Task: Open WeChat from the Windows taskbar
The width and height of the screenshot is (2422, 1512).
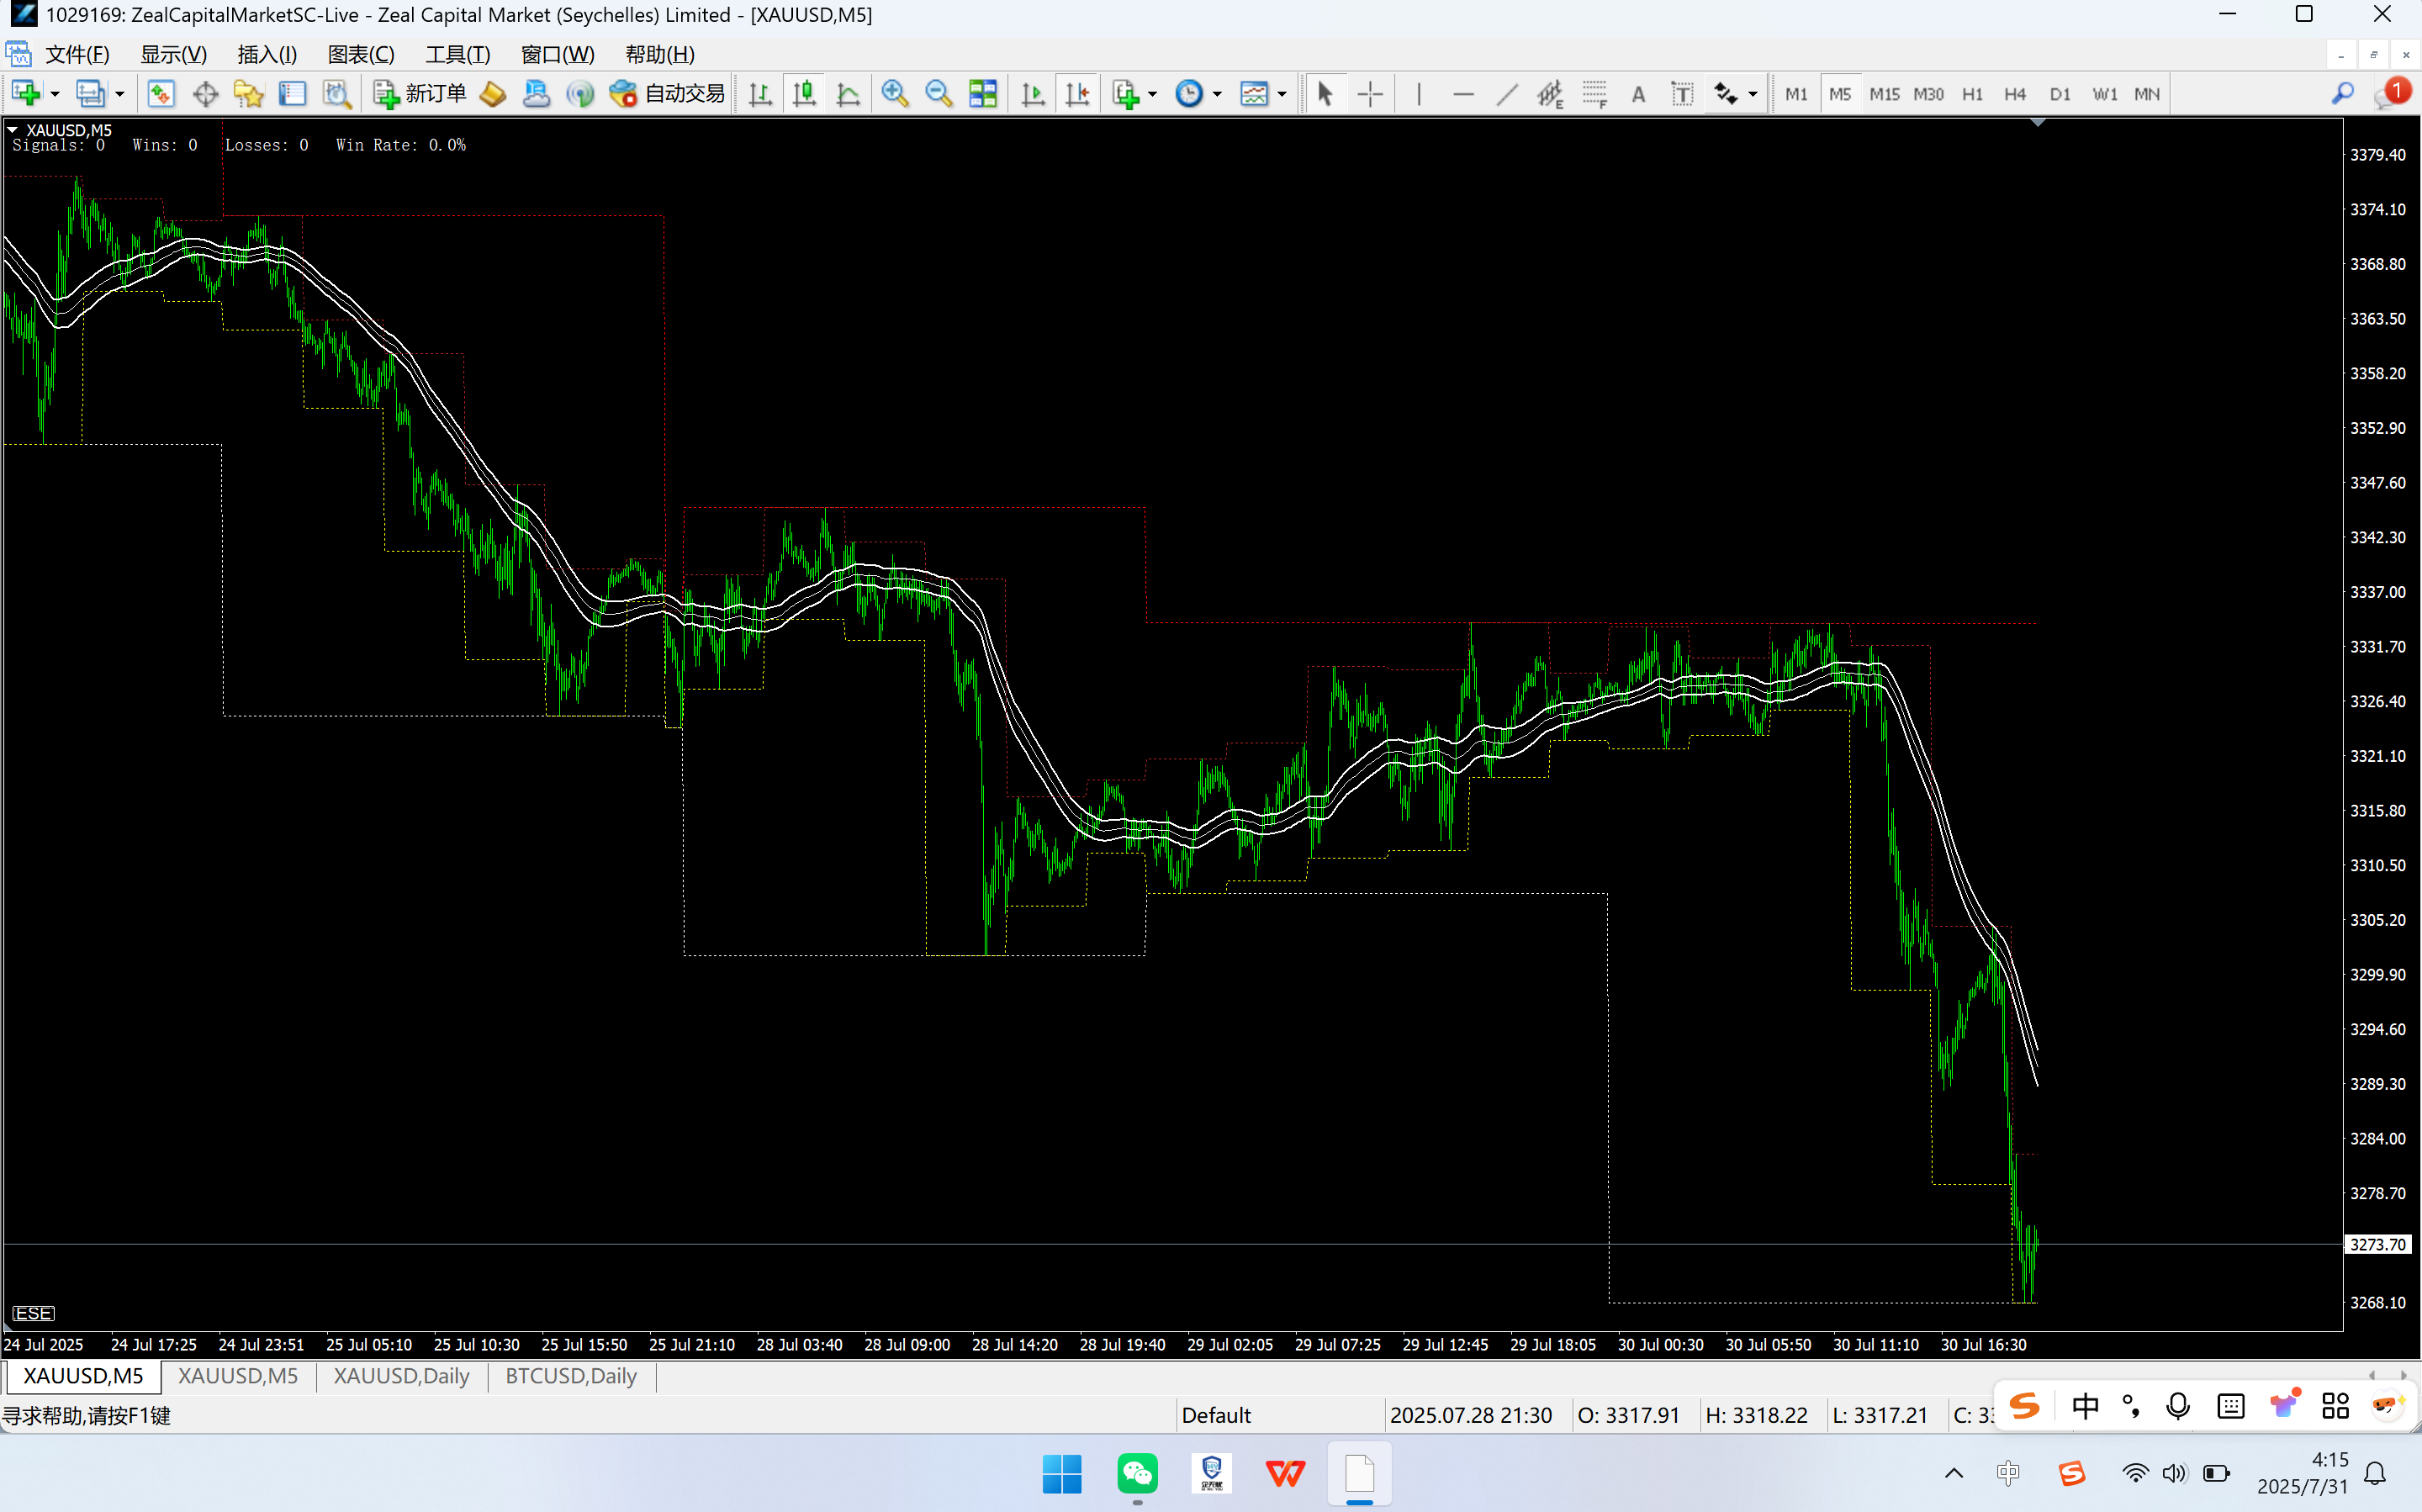Action: click(x=1137, y=1473)
